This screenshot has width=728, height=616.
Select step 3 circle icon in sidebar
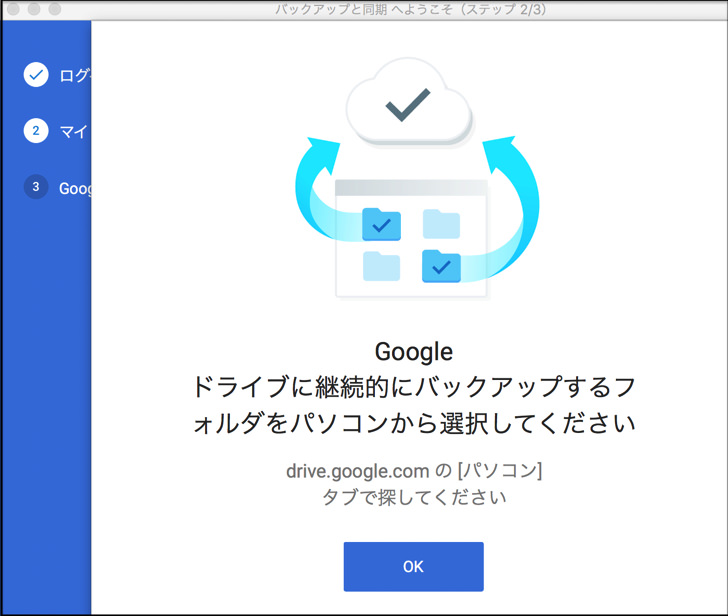pyautogui.click(x=36, y=187)
